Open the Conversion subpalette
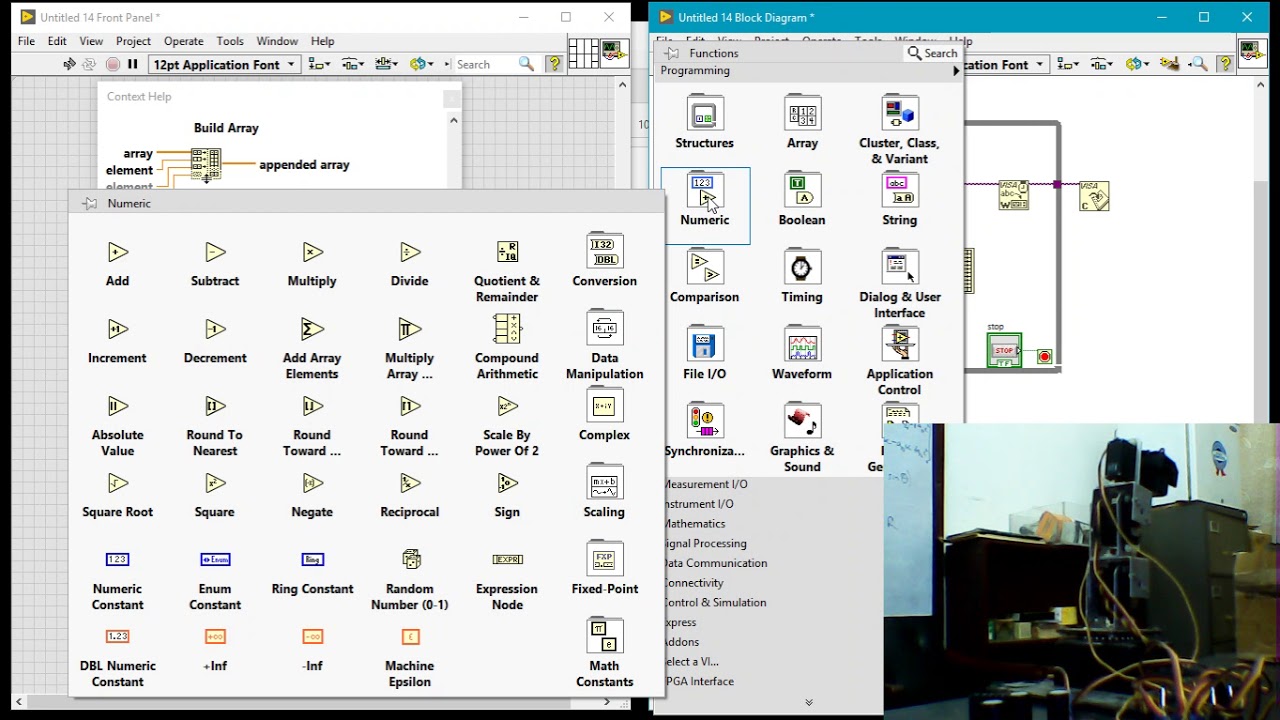1280x720 pixels. [x=604, y=250]
